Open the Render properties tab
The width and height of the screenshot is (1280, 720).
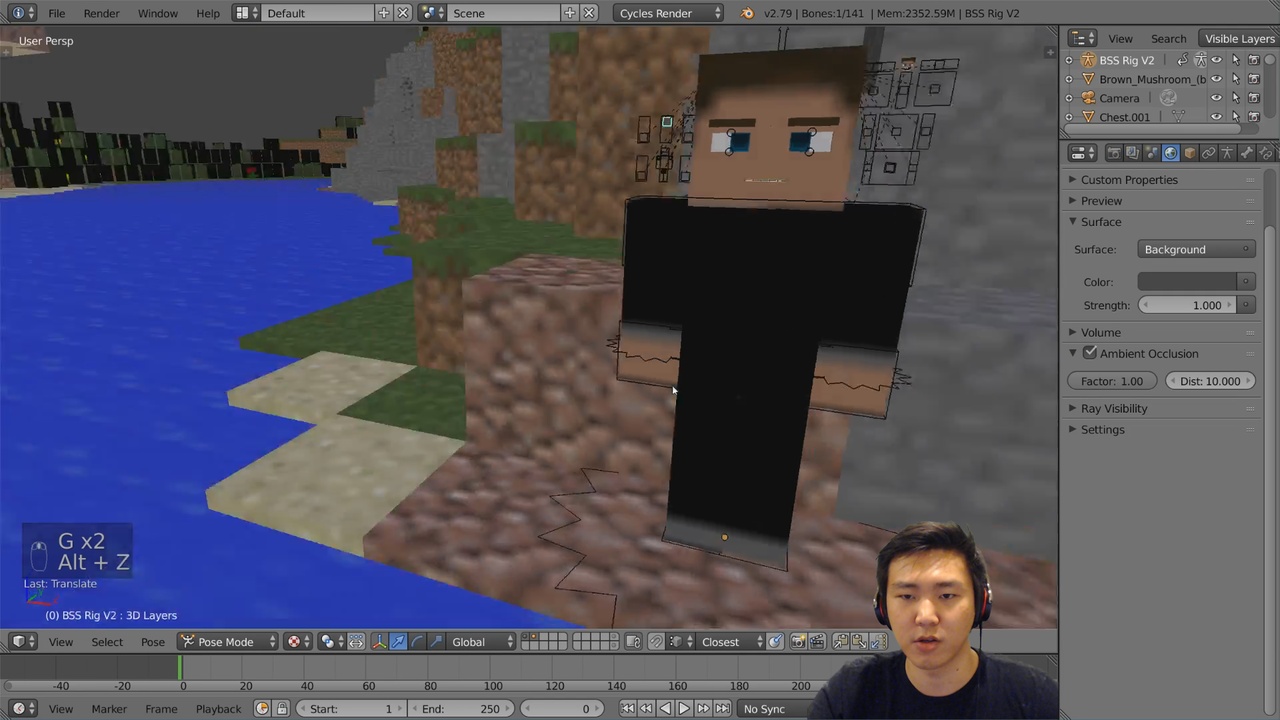(x=1114, y=153)
